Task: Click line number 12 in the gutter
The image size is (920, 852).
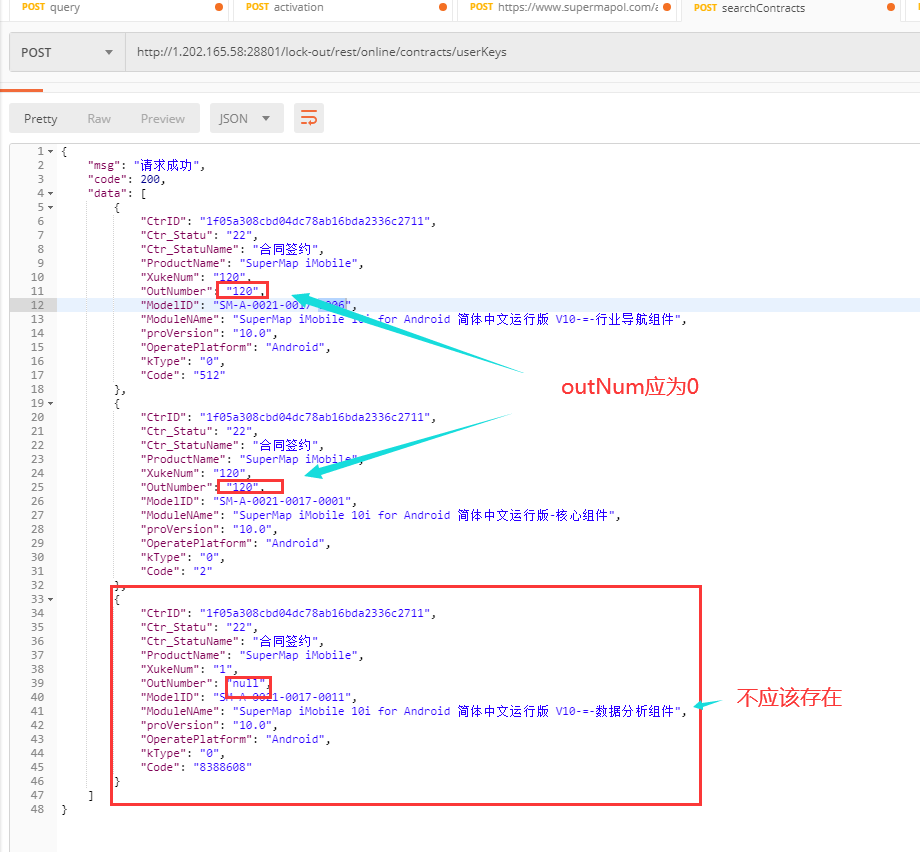Action: point(36,305)
